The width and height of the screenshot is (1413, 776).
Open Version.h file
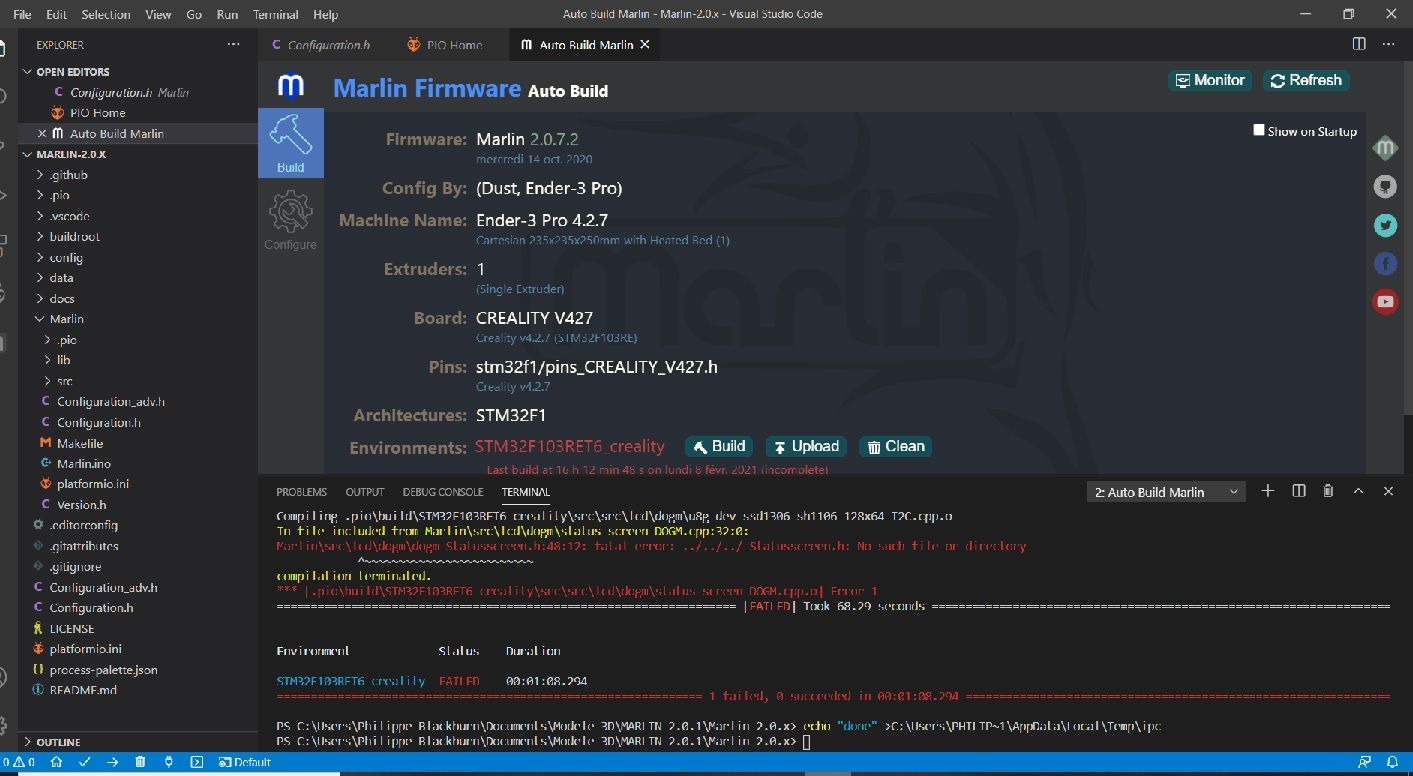(x=81, y=505)
